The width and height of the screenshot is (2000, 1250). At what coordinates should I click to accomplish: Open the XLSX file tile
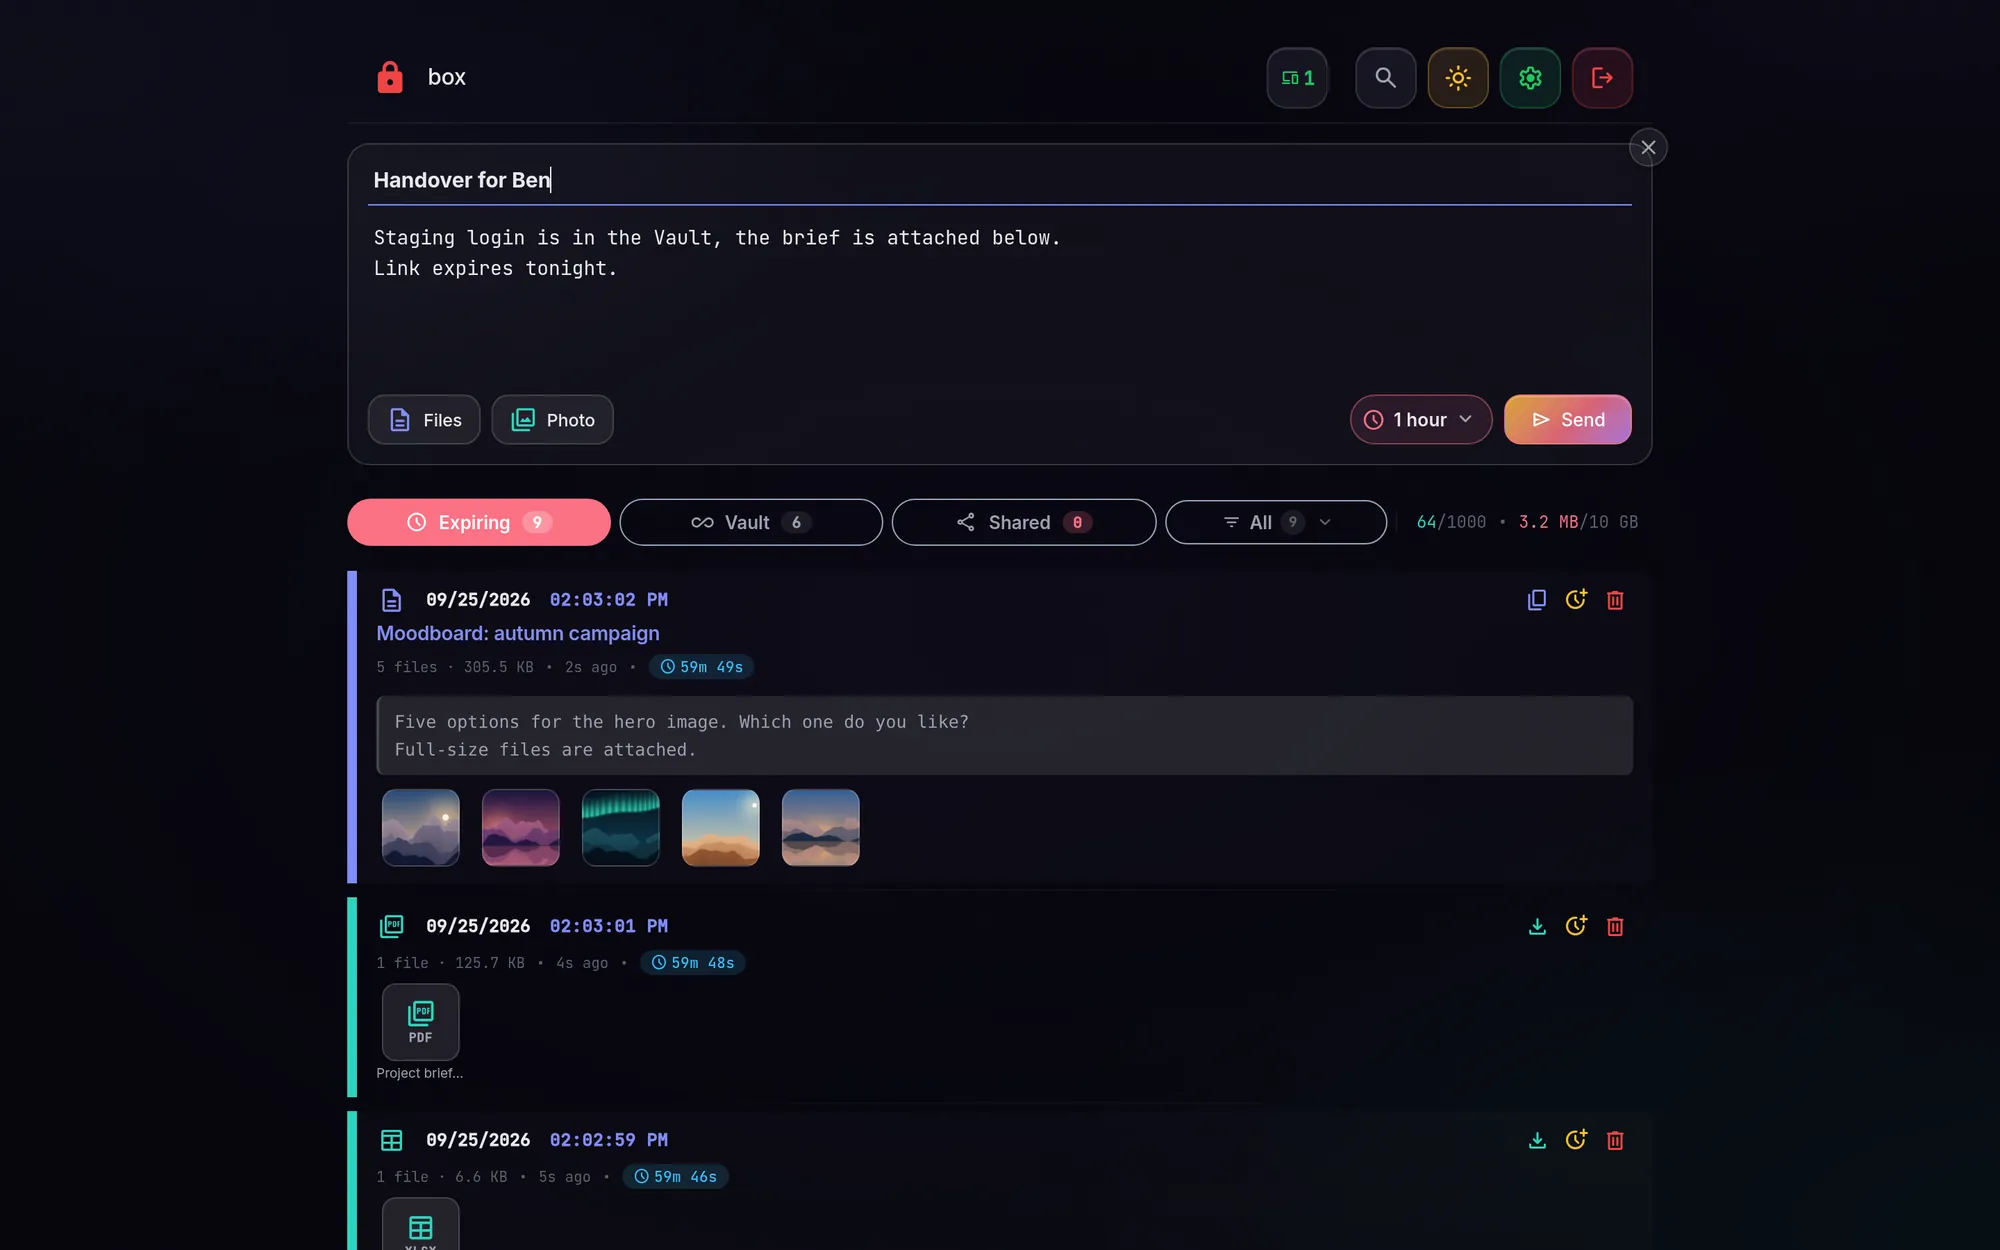(x=421, y=1225)
